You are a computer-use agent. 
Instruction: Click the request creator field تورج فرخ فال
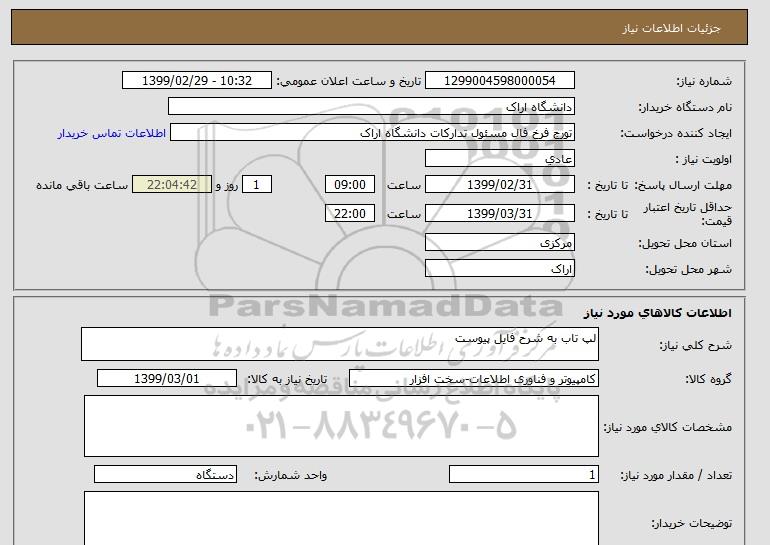click(372, 133)
